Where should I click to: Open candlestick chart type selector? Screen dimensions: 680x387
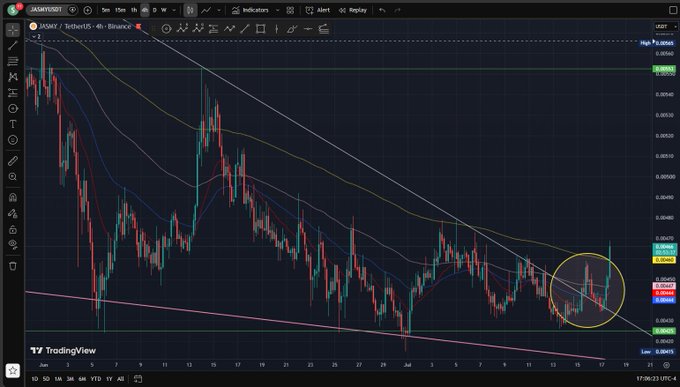tap(190, 10)
